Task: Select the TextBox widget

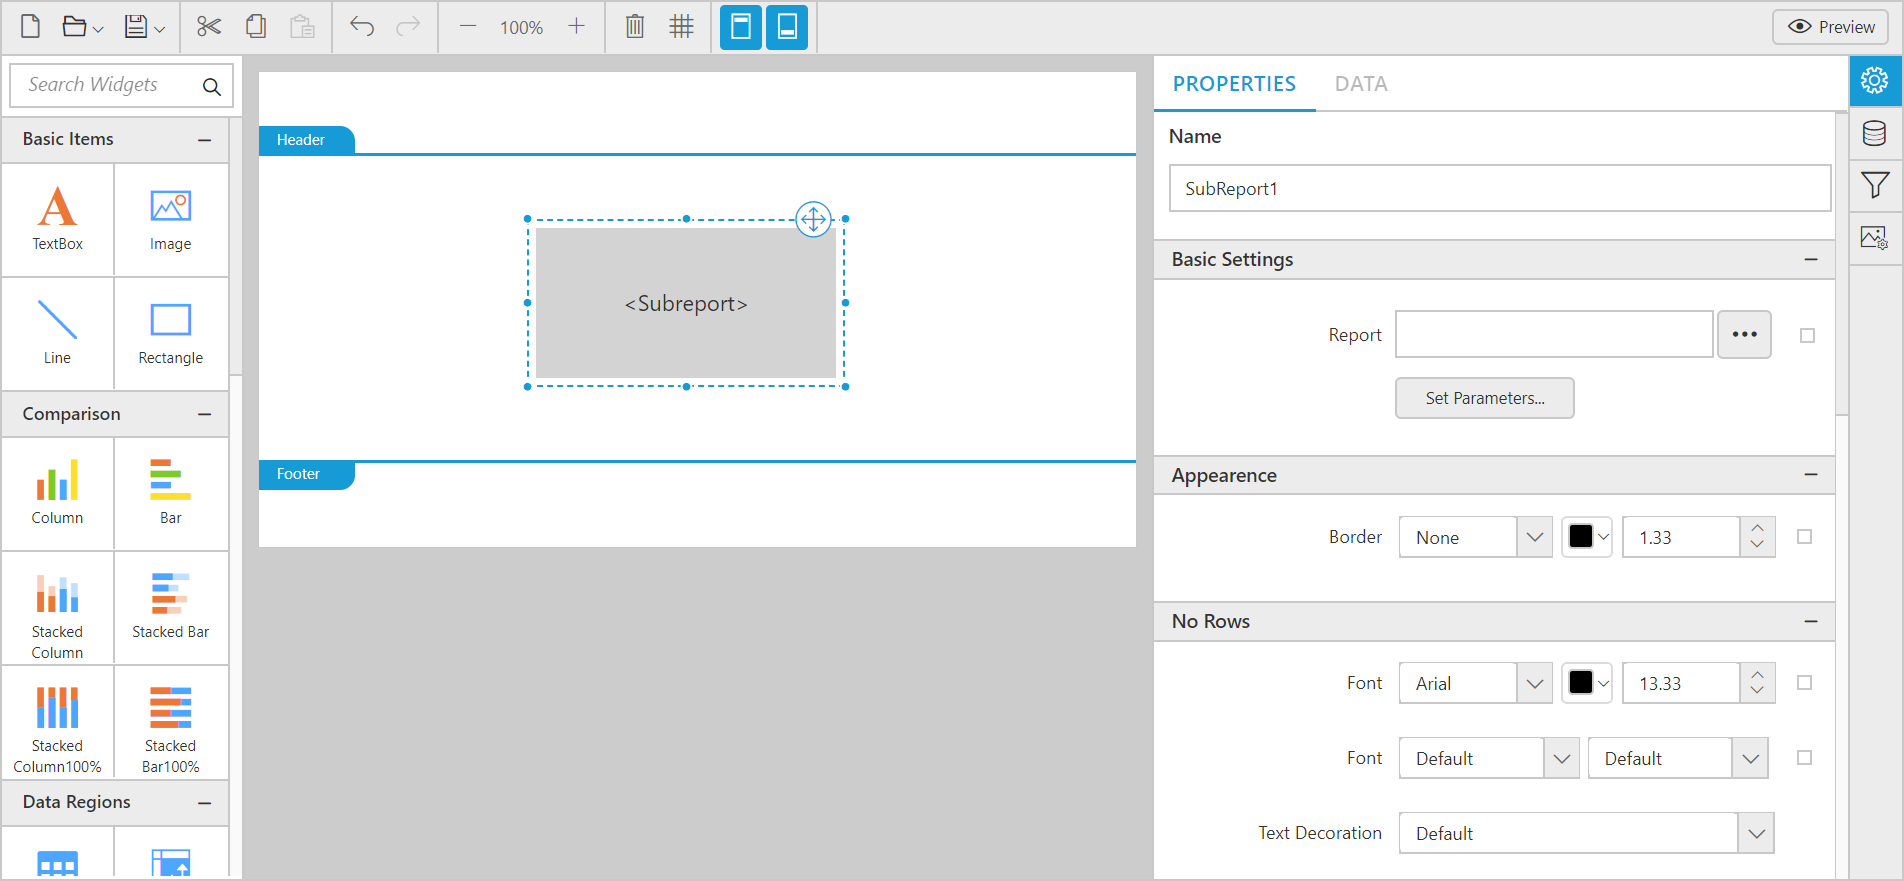Action: pos(58,219)
